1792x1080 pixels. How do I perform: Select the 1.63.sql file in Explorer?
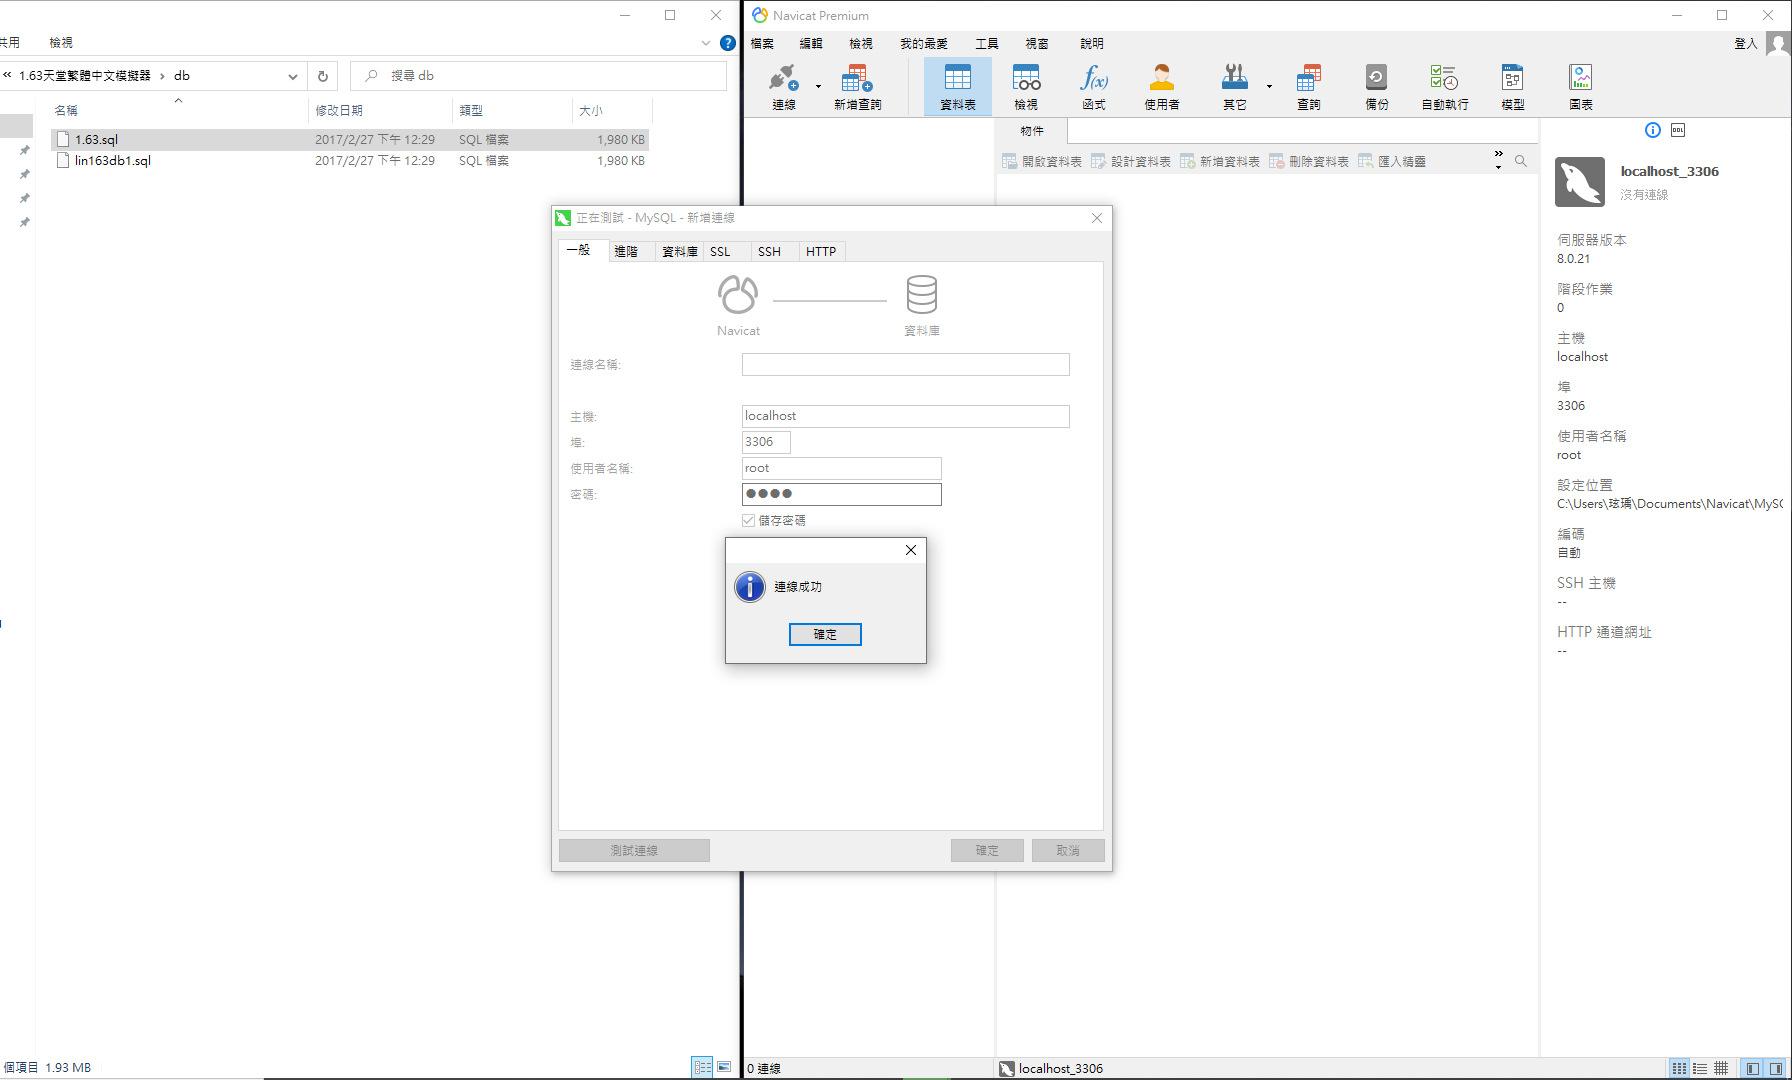350,140
